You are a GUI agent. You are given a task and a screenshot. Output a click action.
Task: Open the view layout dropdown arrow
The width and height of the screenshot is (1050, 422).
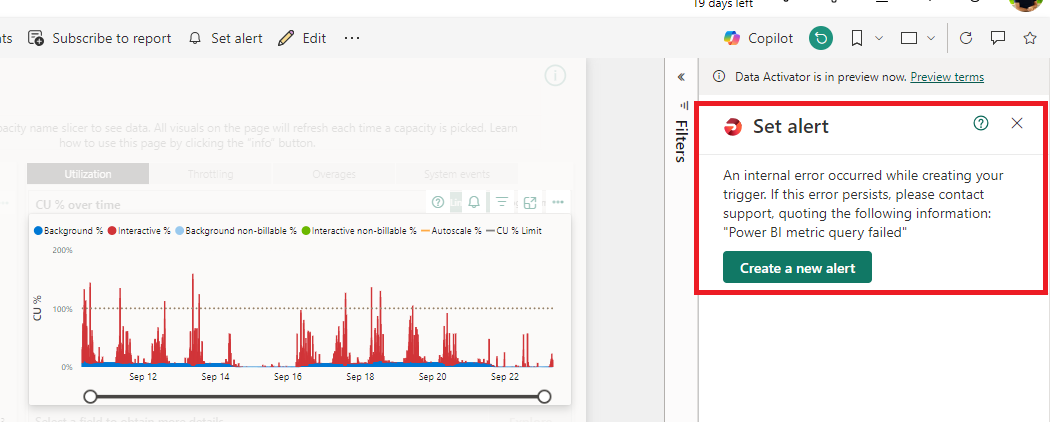930,38
